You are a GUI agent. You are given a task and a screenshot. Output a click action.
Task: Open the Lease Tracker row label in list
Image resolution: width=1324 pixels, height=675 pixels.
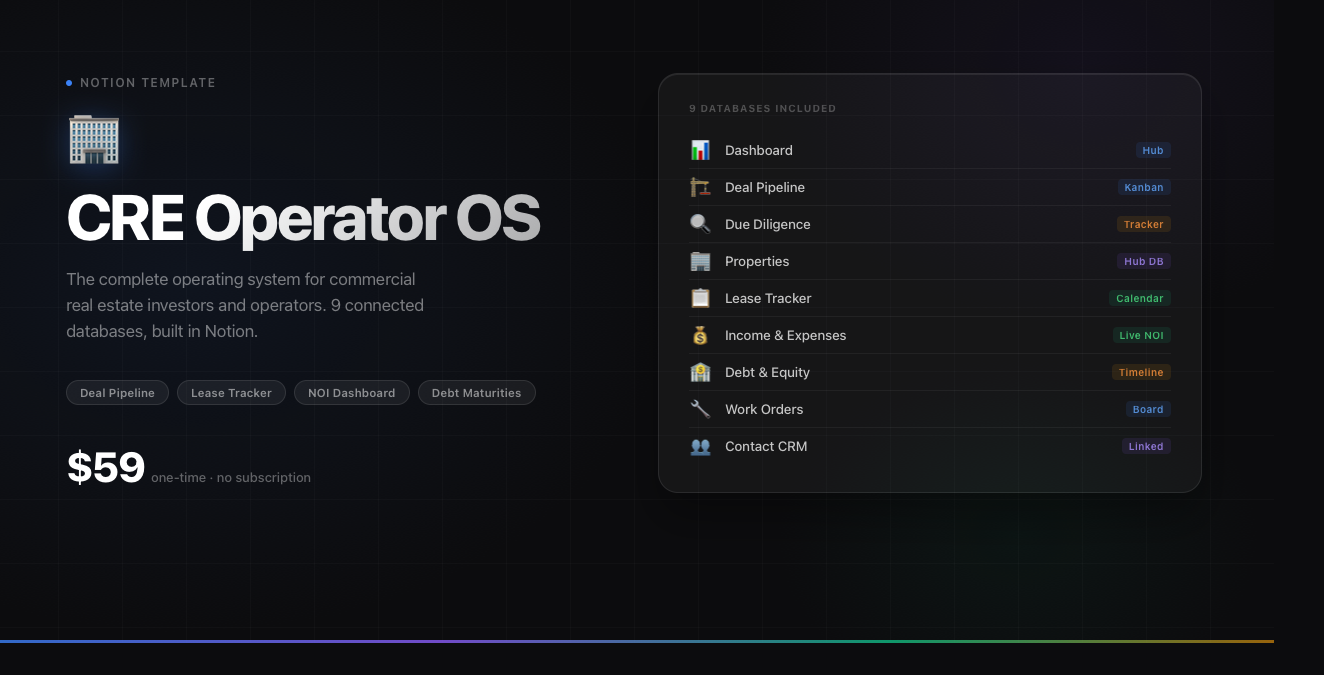768,298
